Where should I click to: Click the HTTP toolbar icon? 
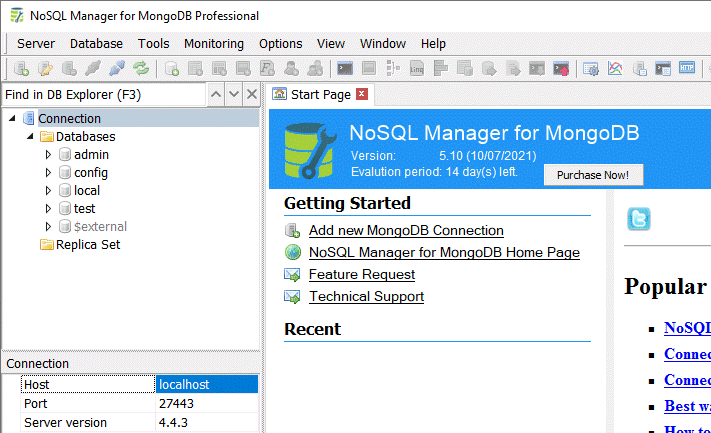coord(687,69)
